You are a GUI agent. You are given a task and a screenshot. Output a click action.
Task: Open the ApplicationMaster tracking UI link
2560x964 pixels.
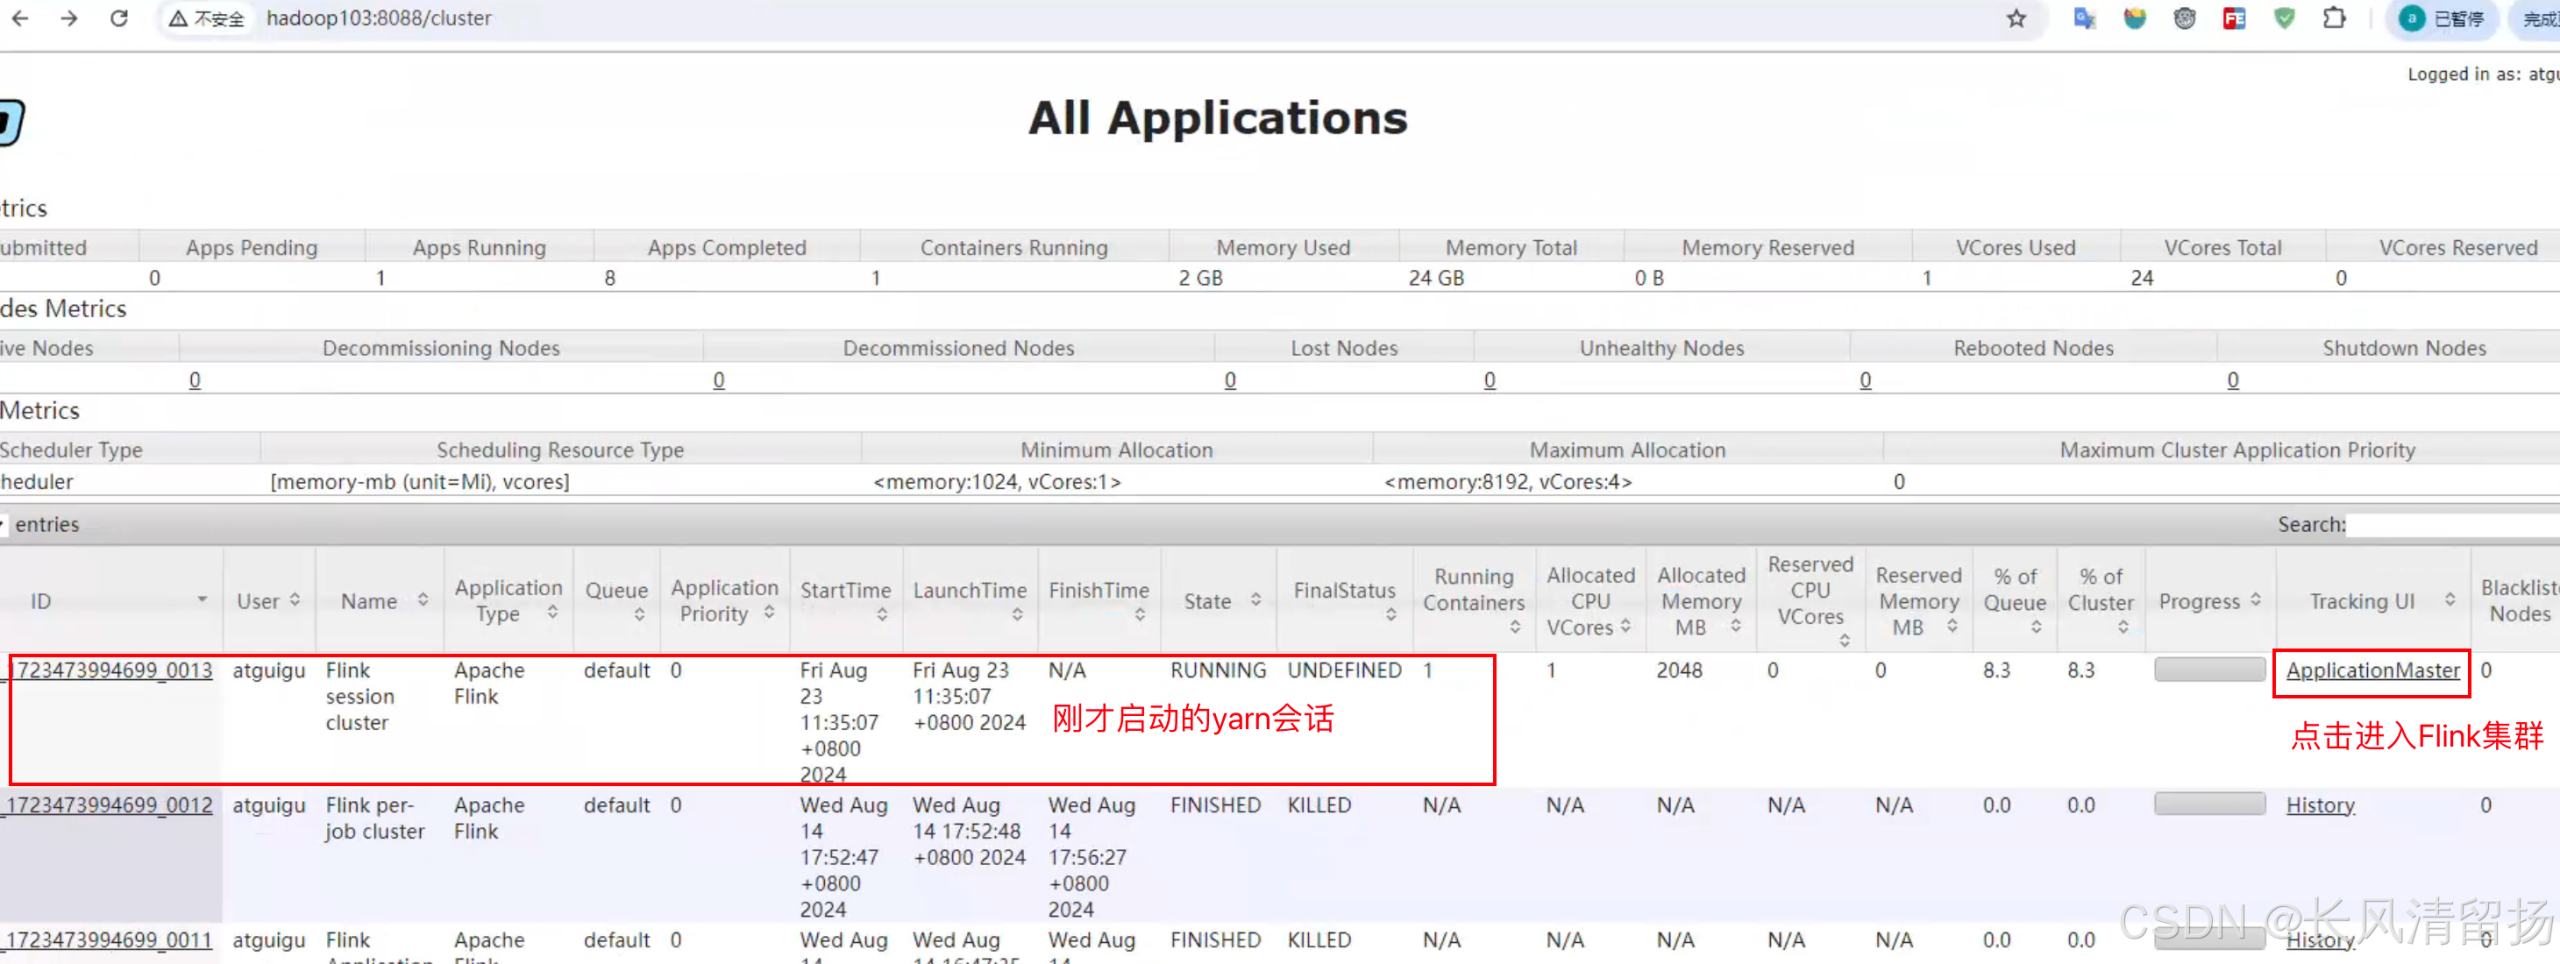[2371, 670]
